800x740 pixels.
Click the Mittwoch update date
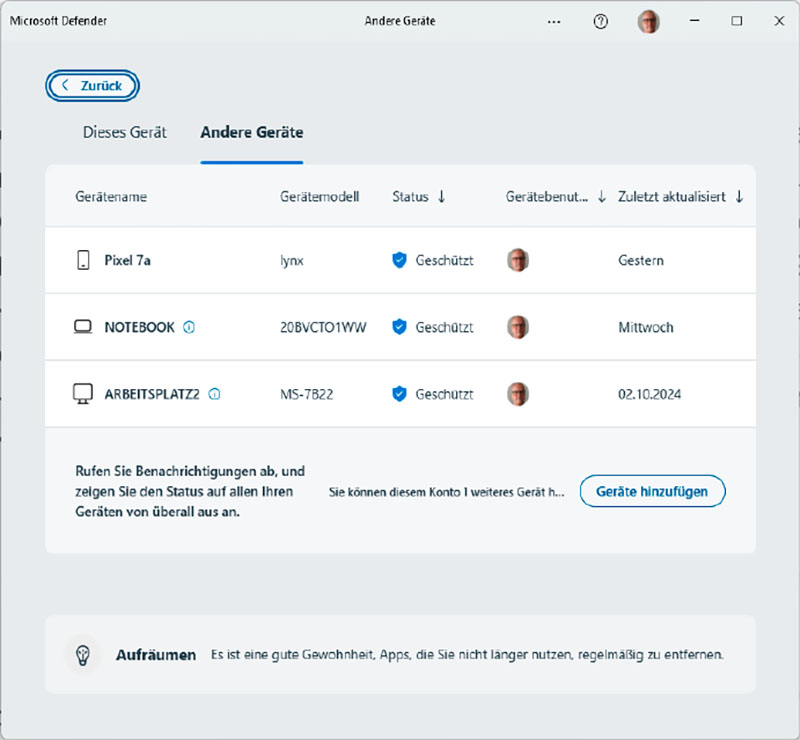646,327
